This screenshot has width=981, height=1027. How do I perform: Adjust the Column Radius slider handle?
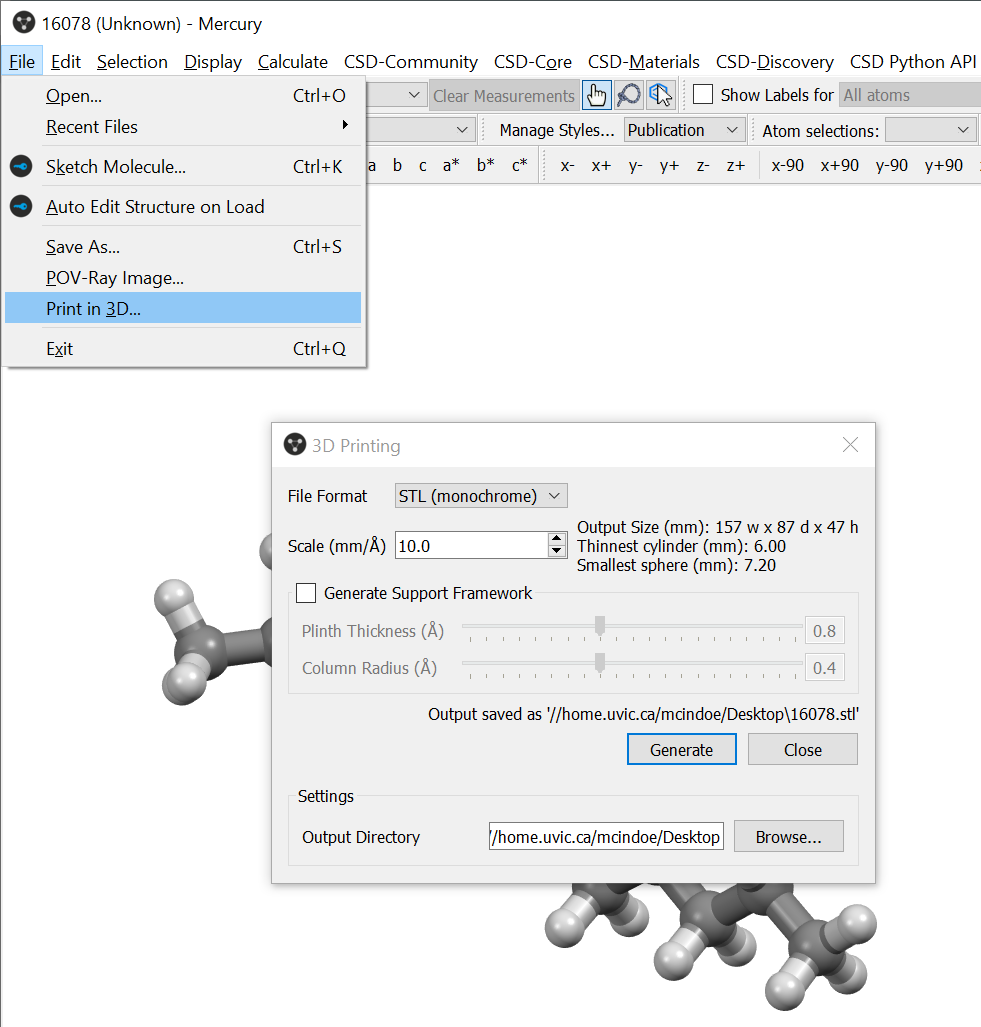(600, 663)
